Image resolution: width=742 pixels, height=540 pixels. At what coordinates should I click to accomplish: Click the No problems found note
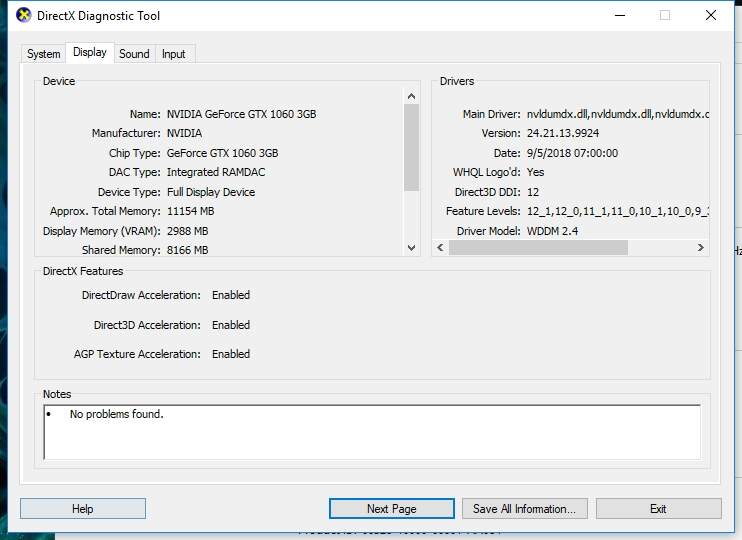click(x=116, y=414)
